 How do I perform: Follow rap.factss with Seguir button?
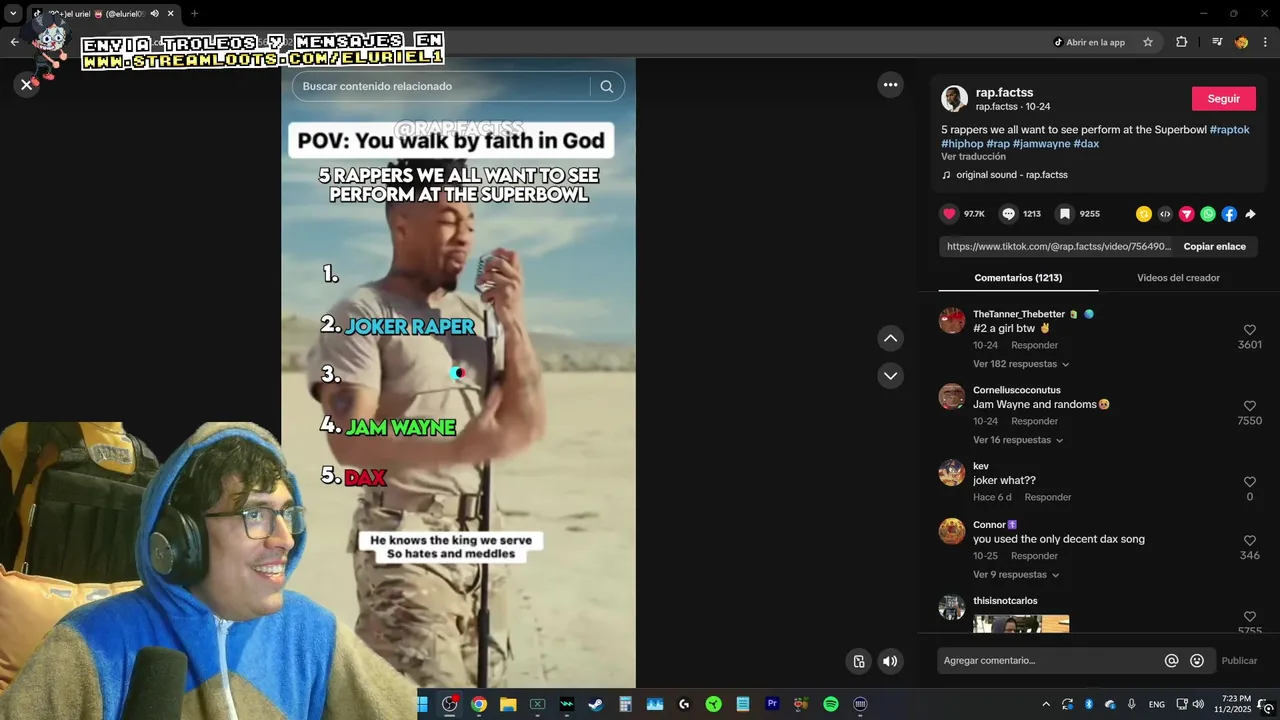1223,98
